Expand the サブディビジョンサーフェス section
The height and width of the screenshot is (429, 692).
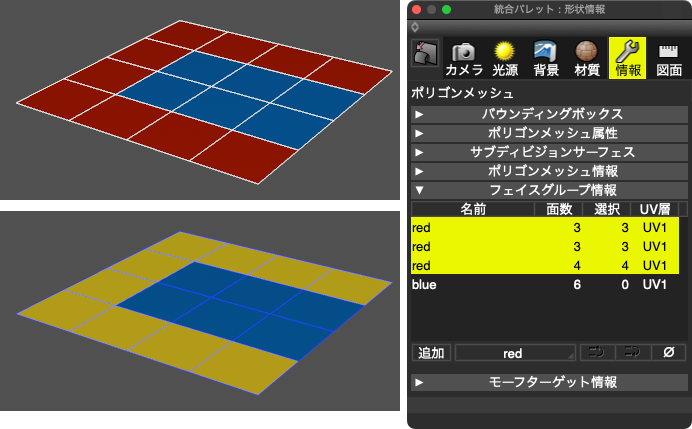click(x=547, y=152)
